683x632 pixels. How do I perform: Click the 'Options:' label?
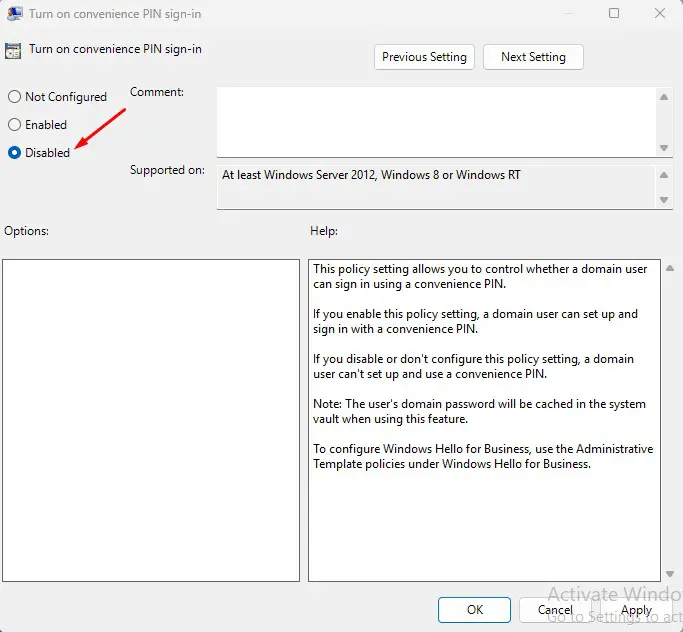coord(27,230)
